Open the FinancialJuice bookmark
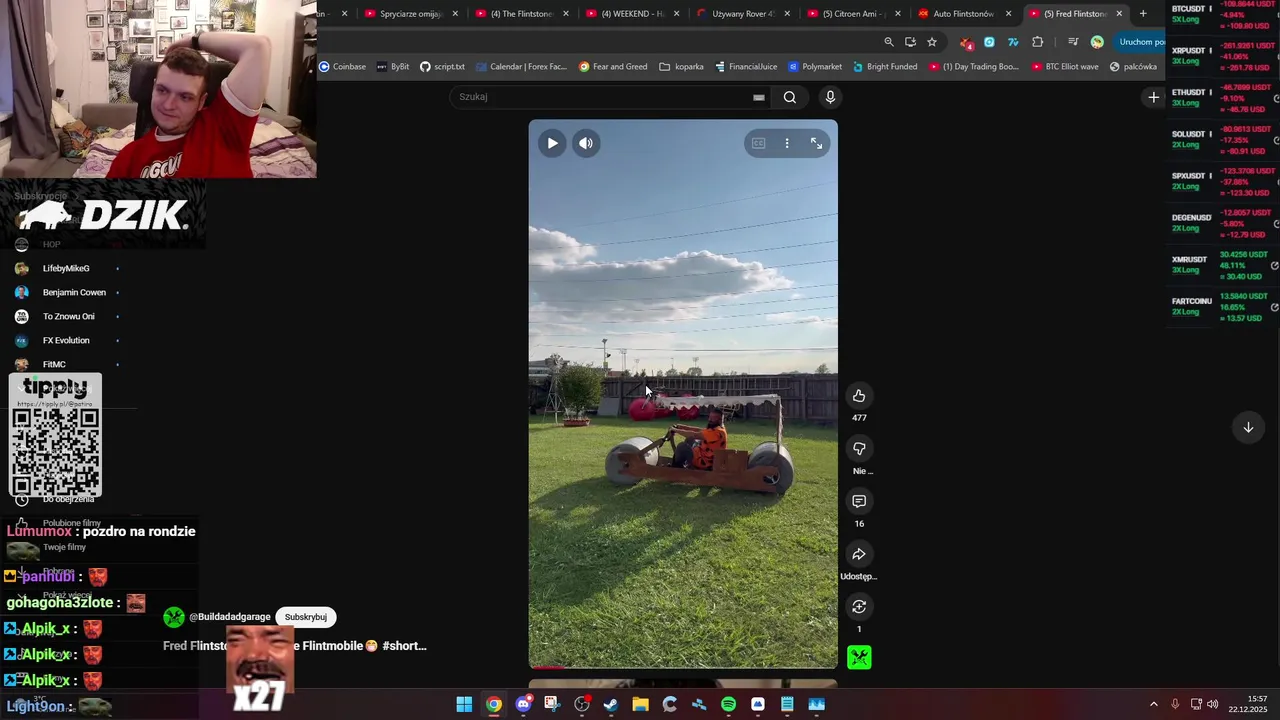The image size is (1280, 720). pos(746,67)
